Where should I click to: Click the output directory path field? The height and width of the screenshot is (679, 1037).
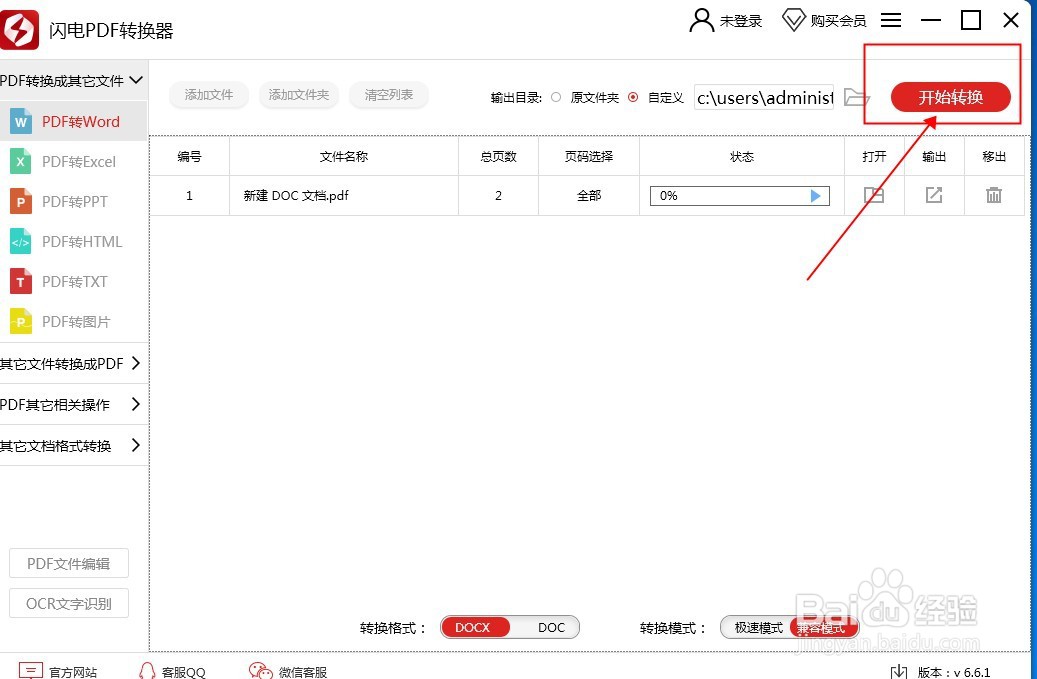coord(764,98)
